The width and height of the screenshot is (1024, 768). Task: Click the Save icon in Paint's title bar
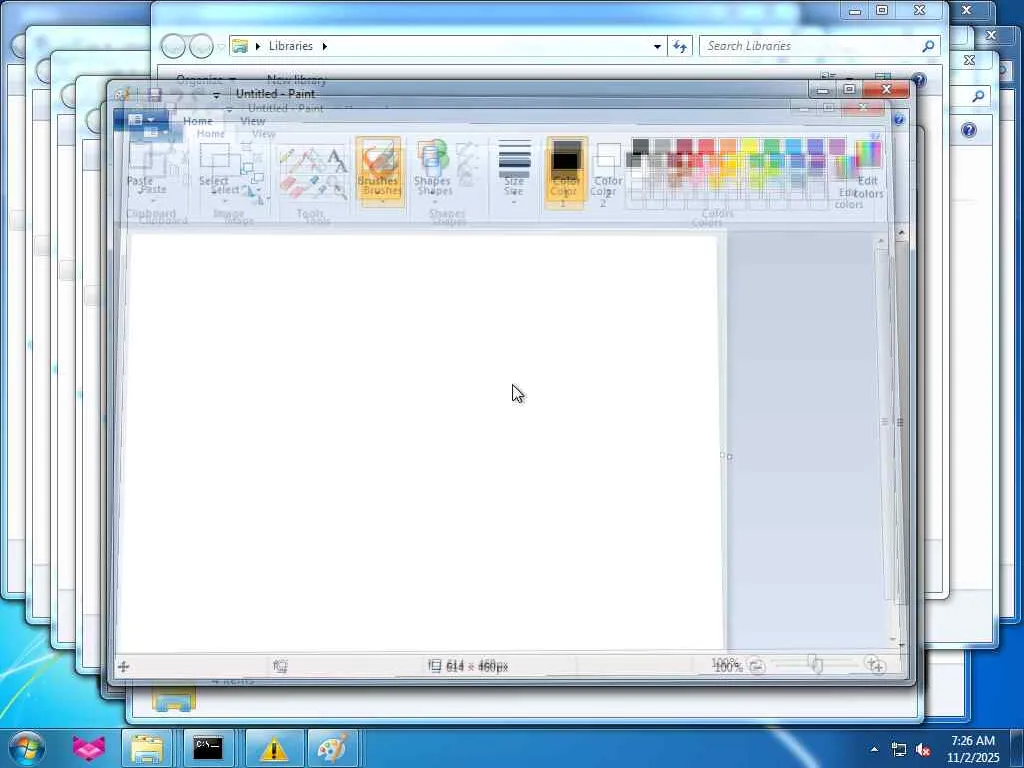[155, 95]
